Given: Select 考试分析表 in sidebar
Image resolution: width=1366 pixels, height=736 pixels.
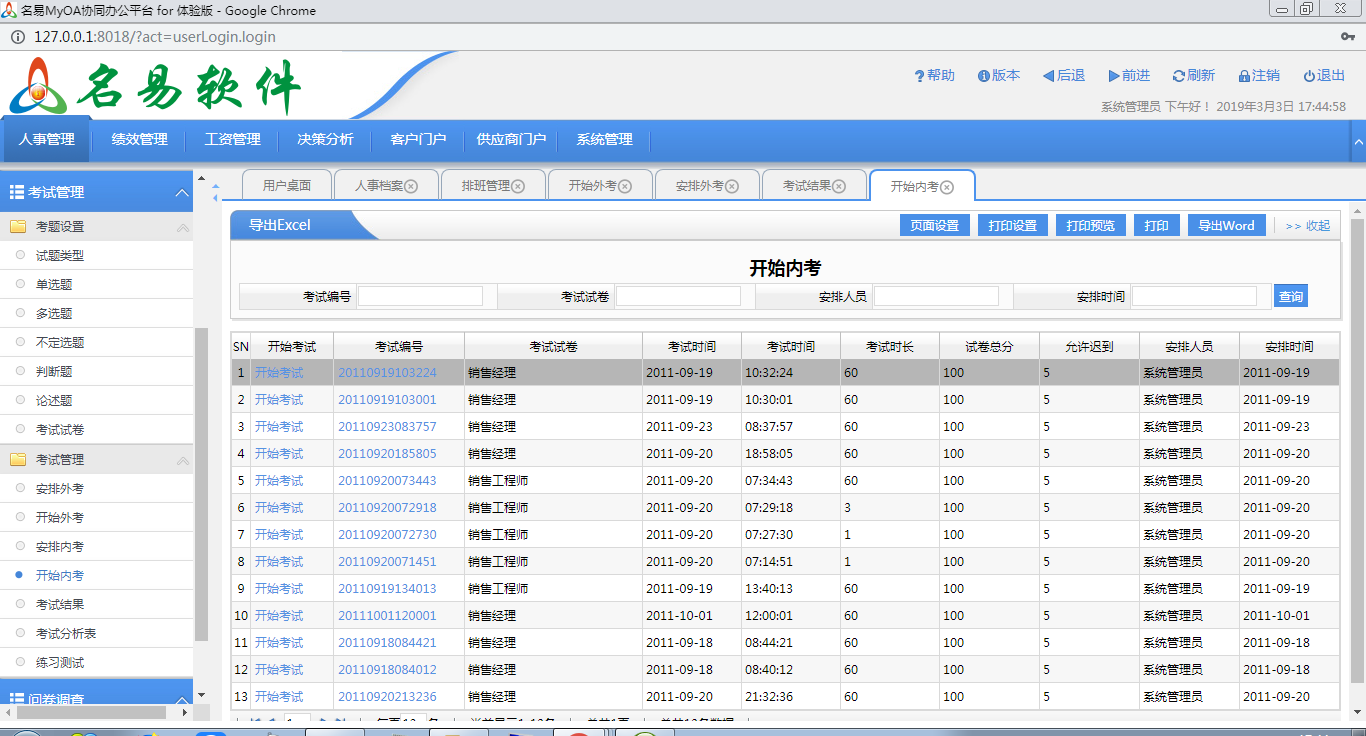Looking at the screenshot, I should click(66, 634).
